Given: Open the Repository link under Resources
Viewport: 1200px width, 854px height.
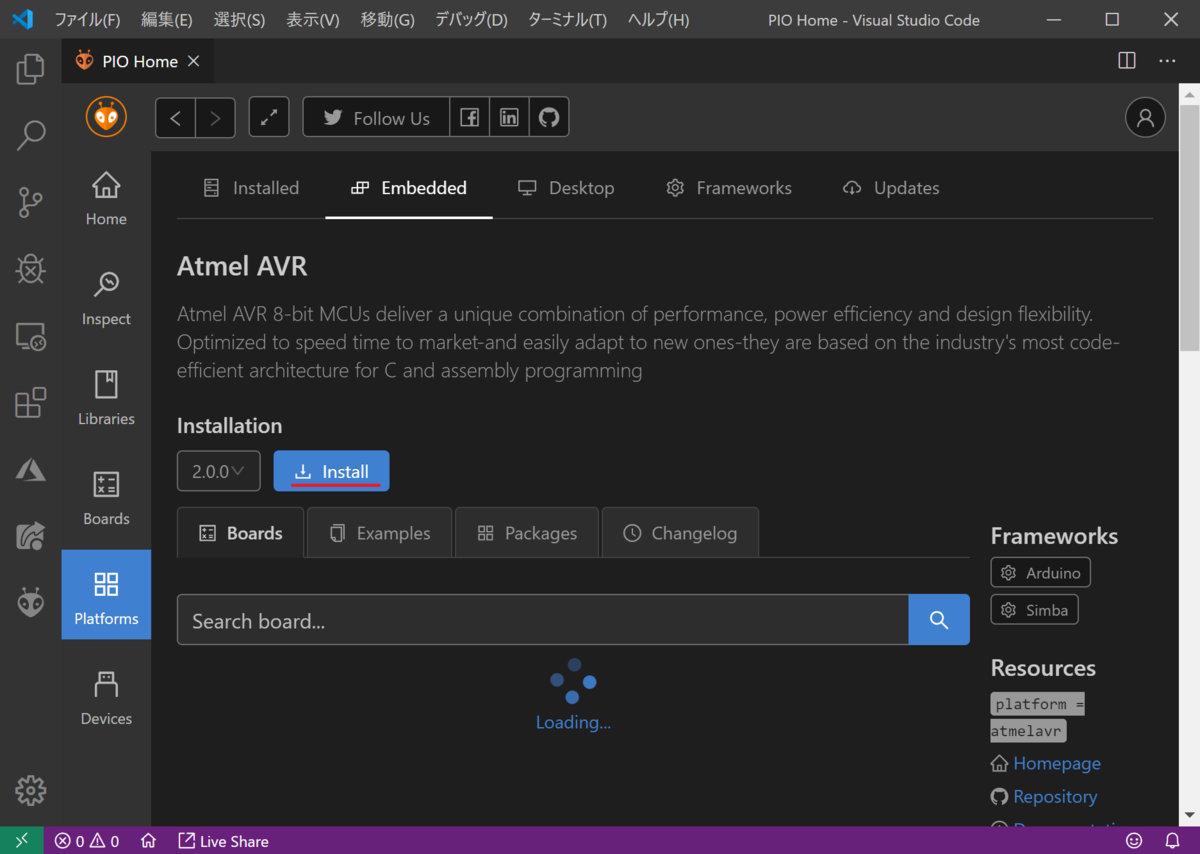Looking at the screenshot, I should point(1055,797).
